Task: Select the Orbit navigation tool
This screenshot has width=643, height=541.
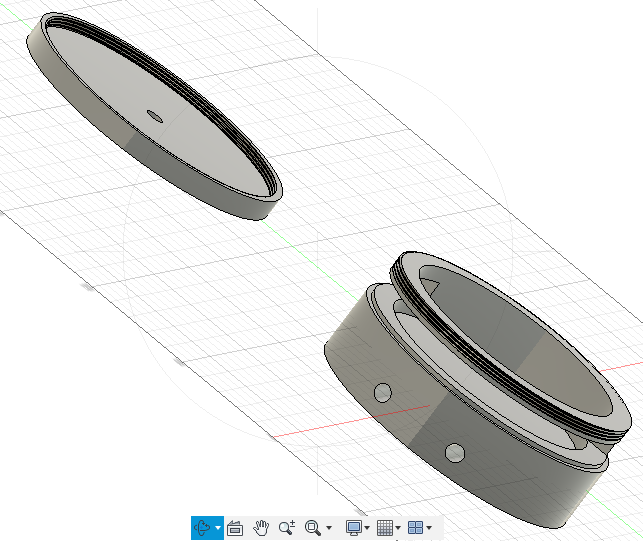Action: [202, 527]
